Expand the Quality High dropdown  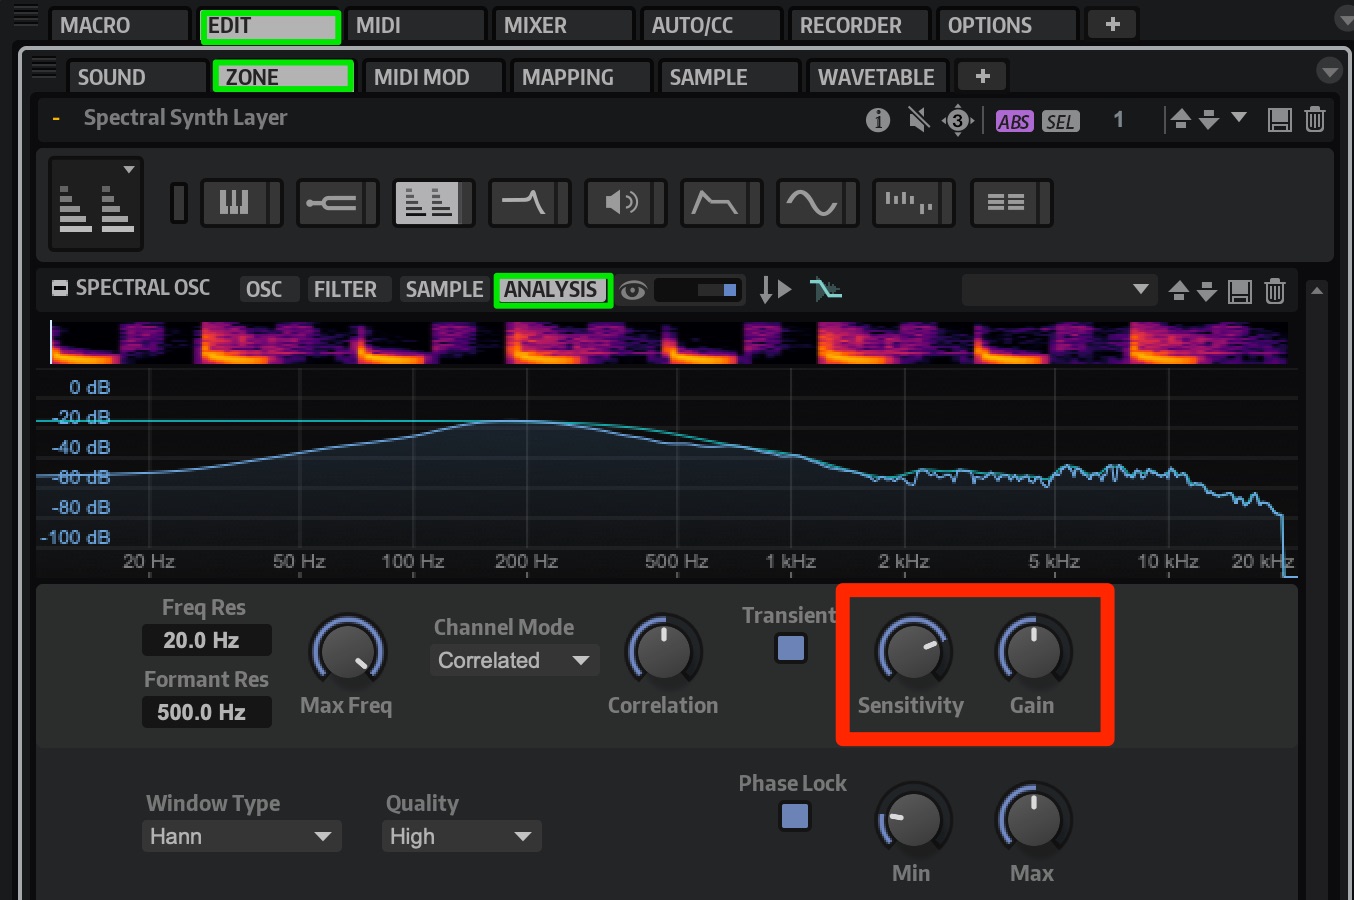461,836
